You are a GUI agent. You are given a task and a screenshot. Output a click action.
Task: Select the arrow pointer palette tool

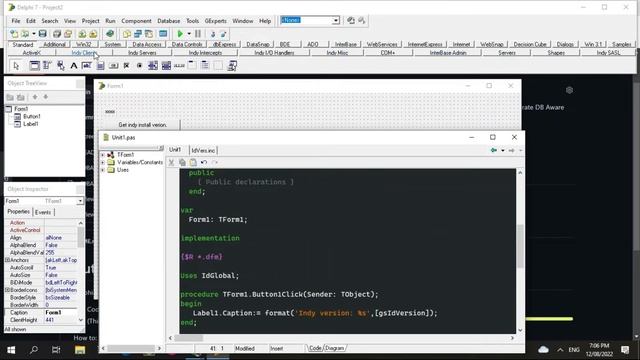[x=16, y=66]
